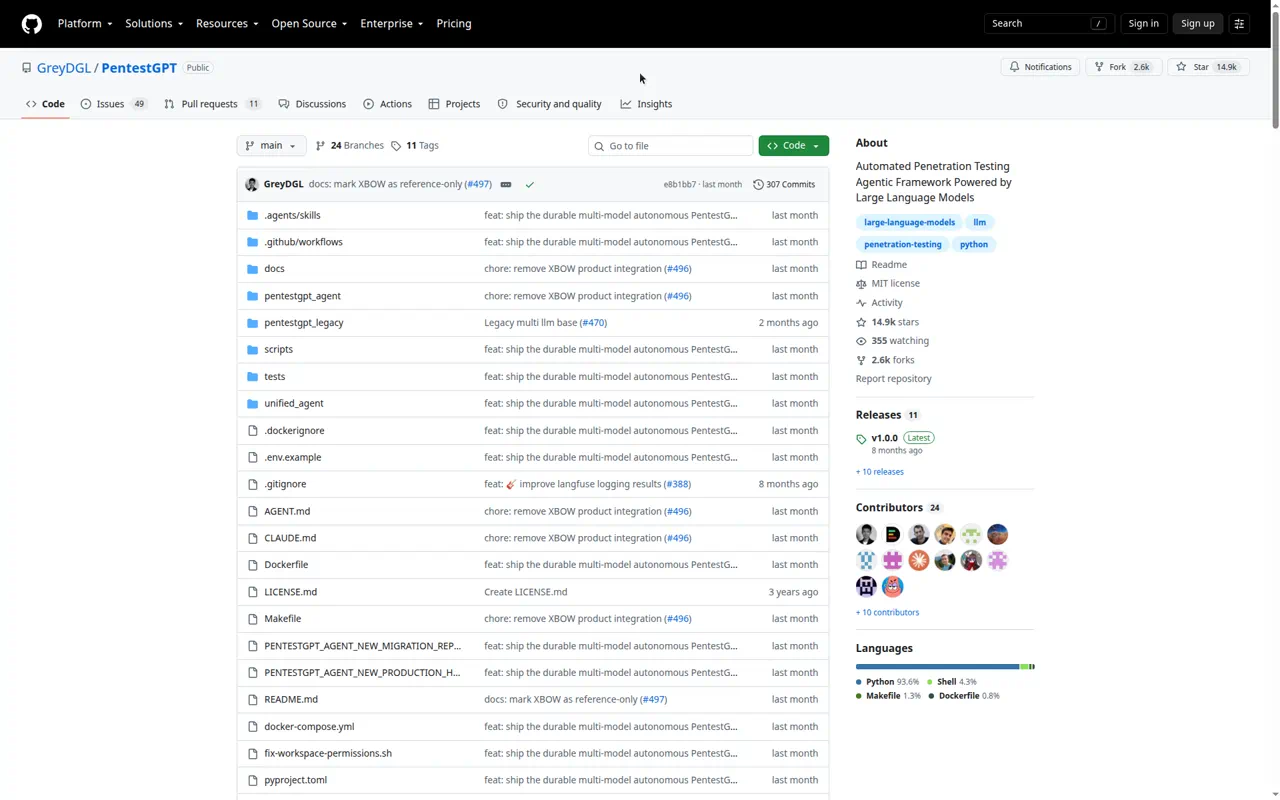Focus the top Search field
Image resolution: width=1280 pixels, height=800 pixels.
(1049, 23)
